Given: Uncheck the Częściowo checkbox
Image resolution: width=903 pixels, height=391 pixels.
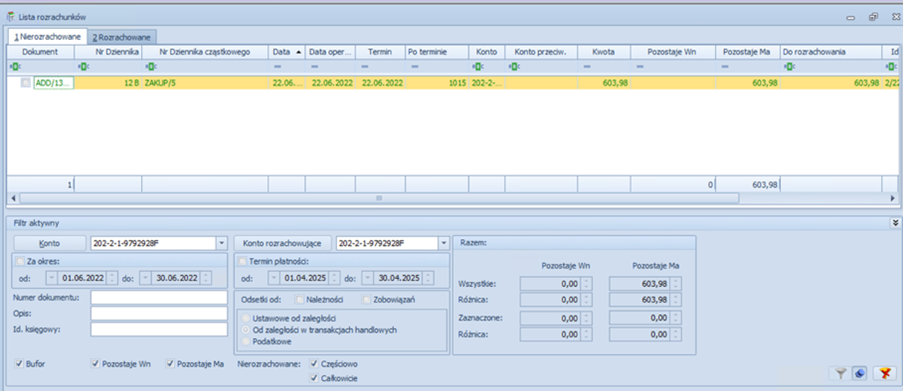Looking at the screenshot, I should (314, 364).
